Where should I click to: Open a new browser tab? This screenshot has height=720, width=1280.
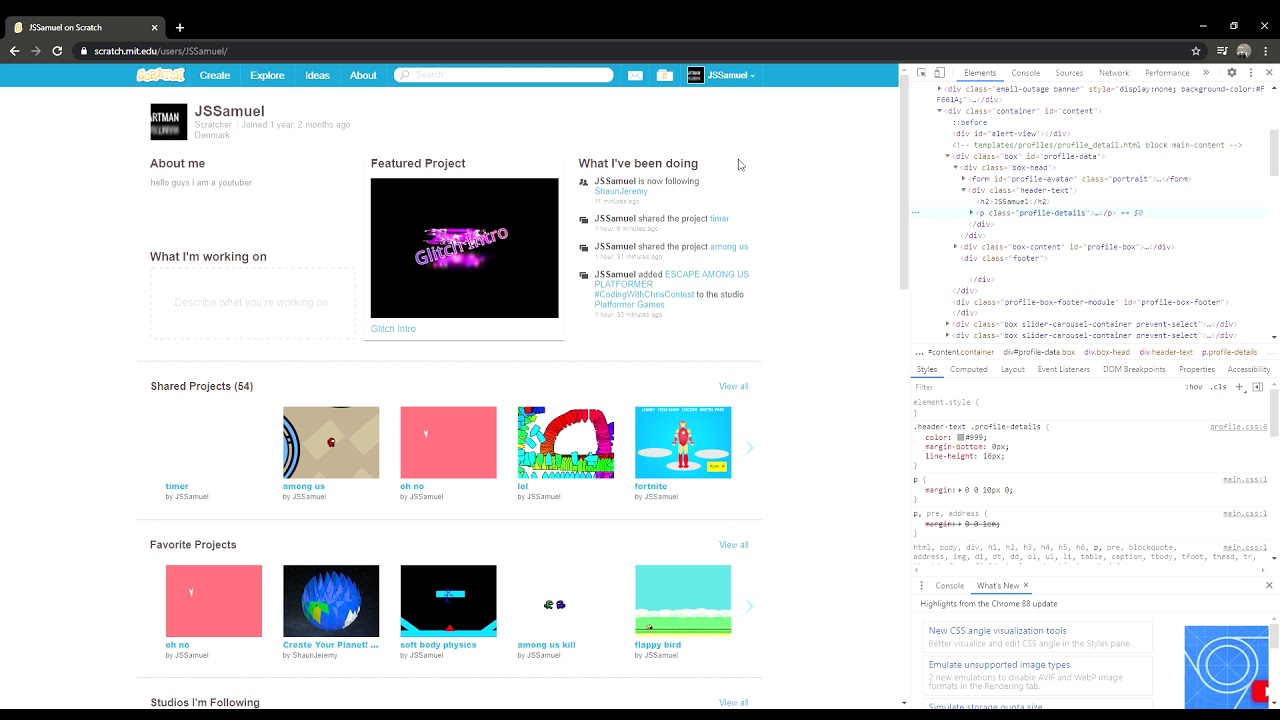pyautogui.click(x=180, y=27)
